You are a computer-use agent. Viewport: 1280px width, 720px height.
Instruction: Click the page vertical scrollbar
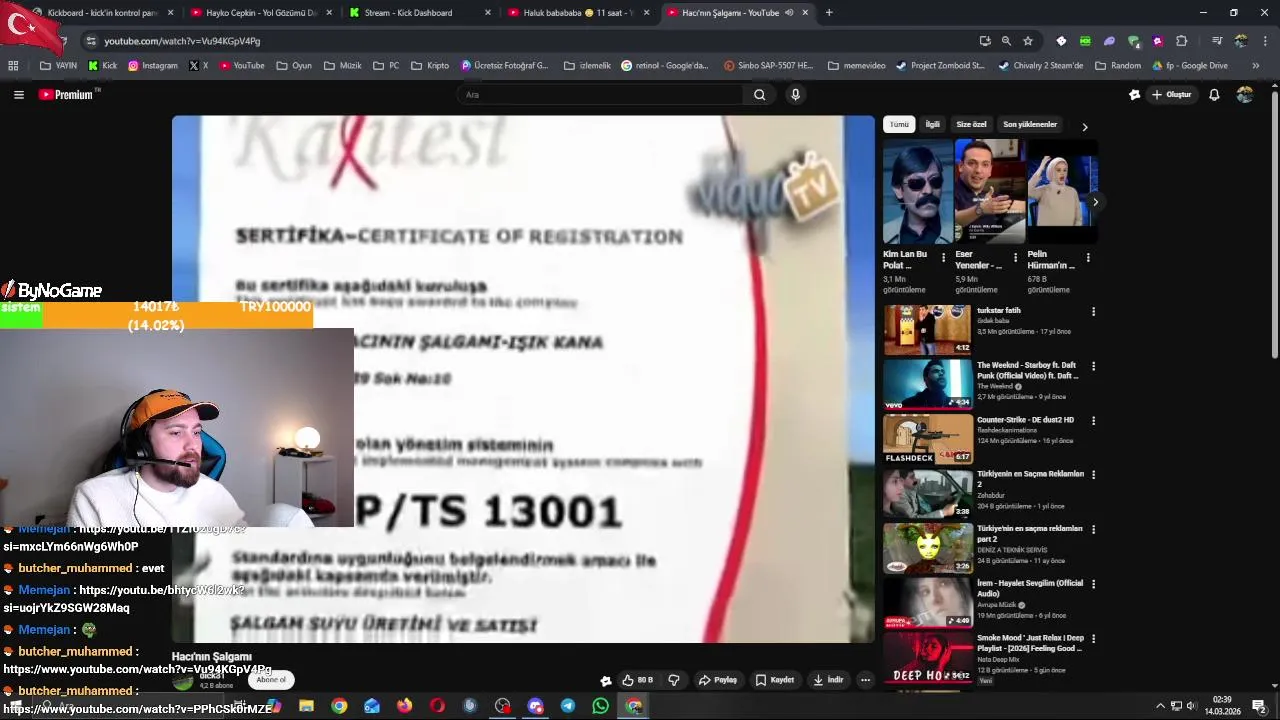1274,225
